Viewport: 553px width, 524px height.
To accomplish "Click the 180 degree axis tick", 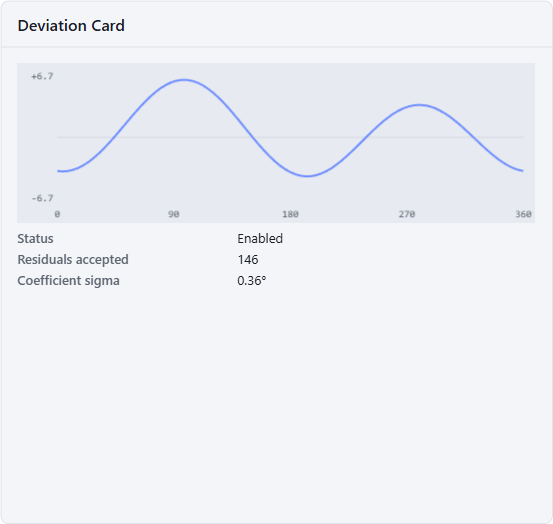I will tap(290, 214).
